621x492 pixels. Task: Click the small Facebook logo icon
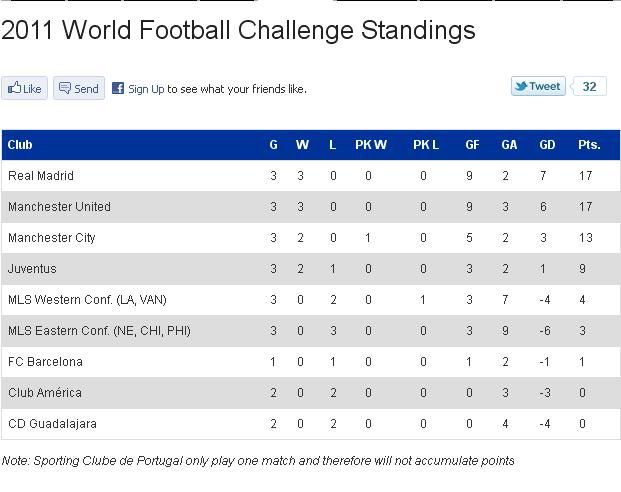point(118,88)
